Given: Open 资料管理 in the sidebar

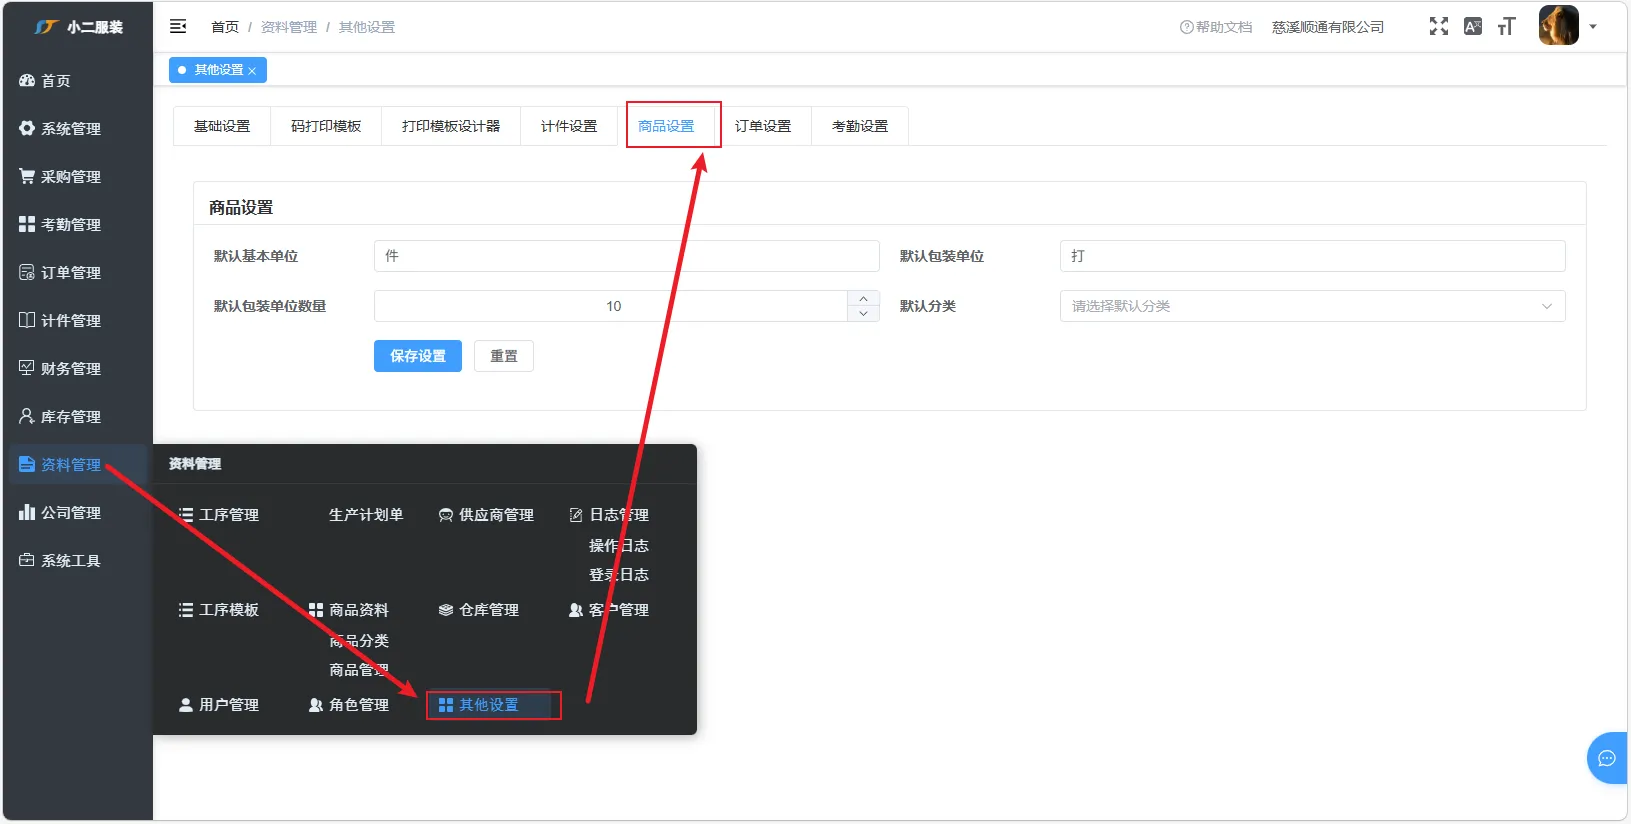Looking at the screenshot, I should (76, 465).
